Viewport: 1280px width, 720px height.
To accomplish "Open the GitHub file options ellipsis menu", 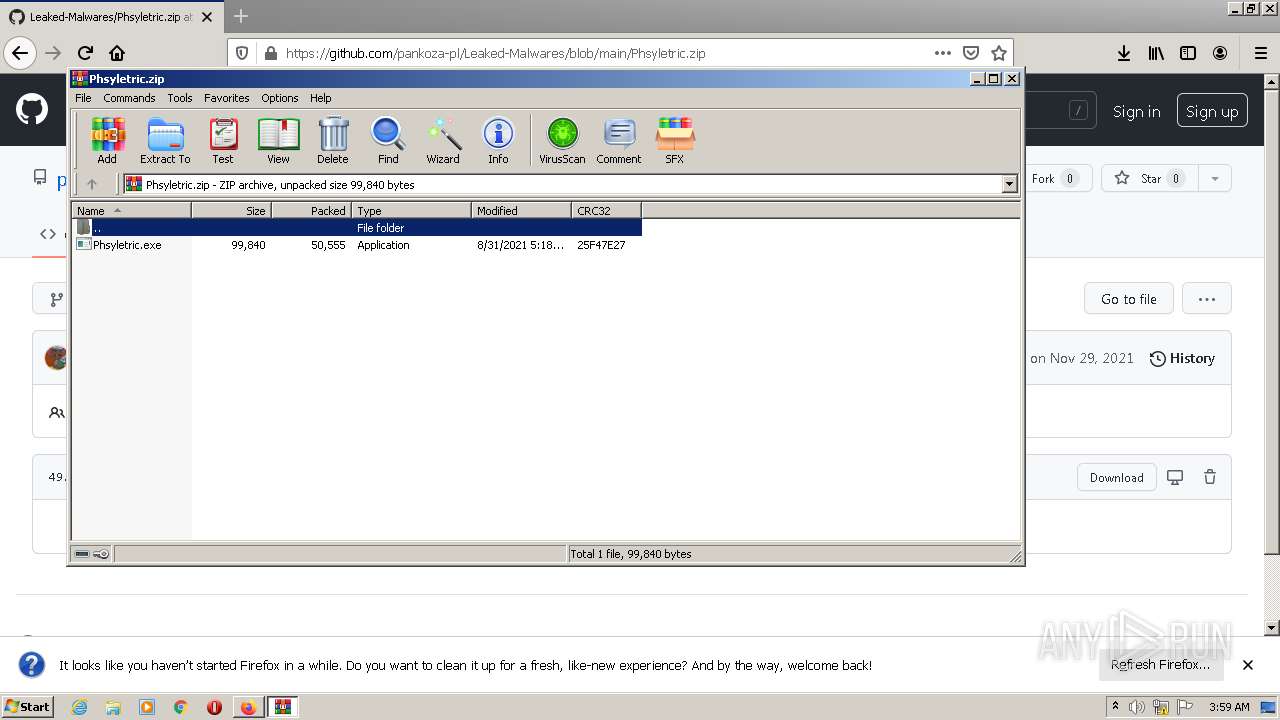I will 1206,299.
